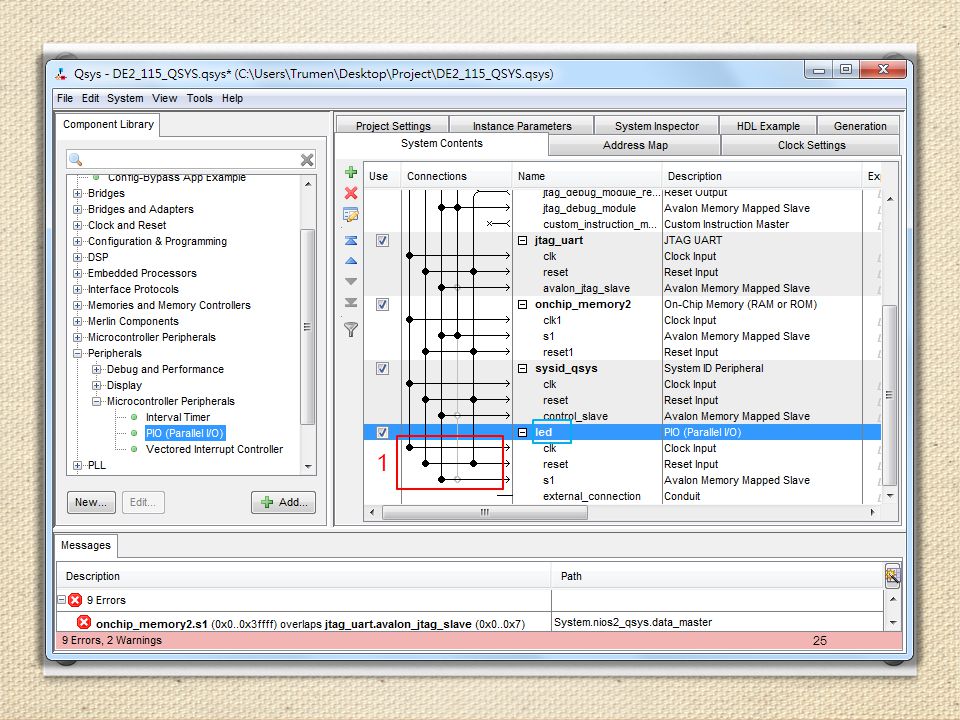The height and width of the screenshot is (720, 960).
Task: Switch to the System Inspector tab
Action: coord(656,126)
